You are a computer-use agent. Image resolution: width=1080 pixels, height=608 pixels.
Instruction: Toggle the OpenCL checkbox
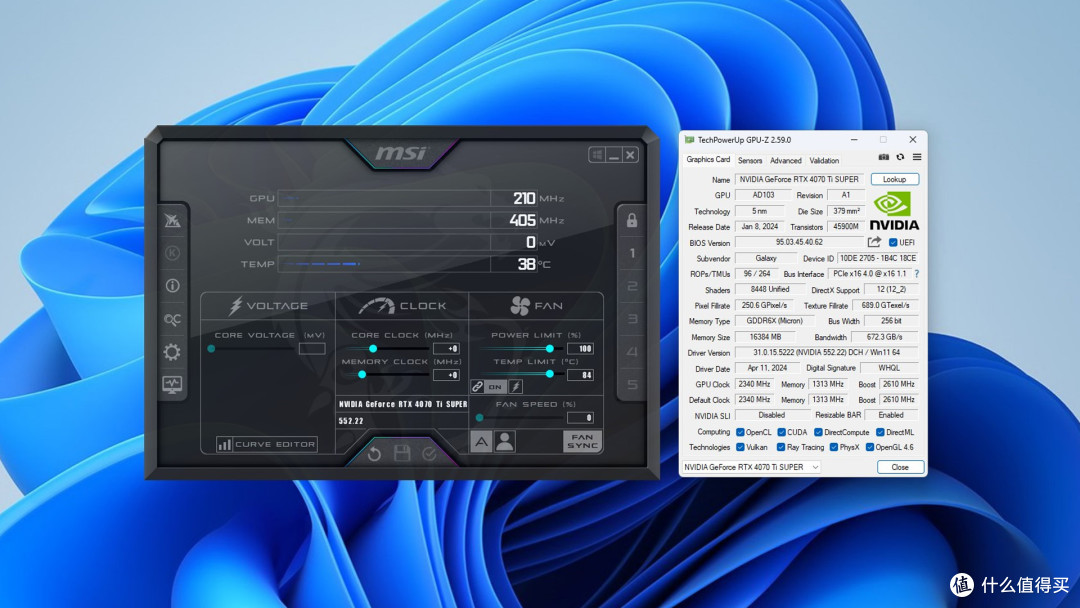tap(740, 432)
